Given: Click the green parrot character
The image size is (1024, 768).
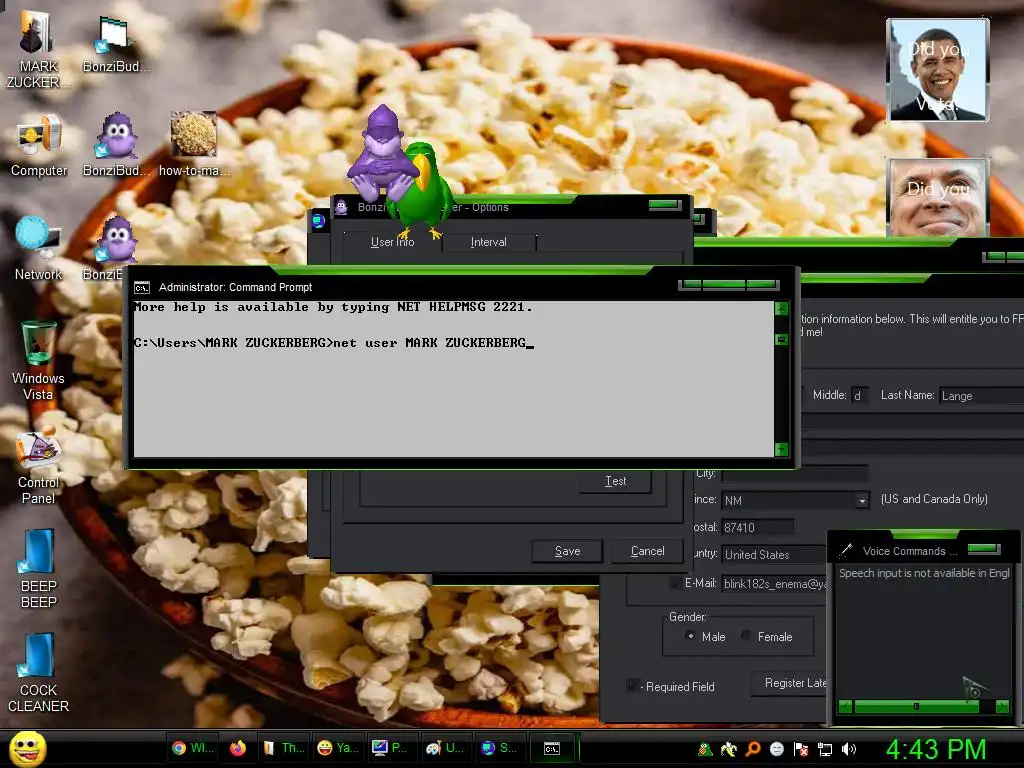Looking at the screenshot, I should [423, 191].
